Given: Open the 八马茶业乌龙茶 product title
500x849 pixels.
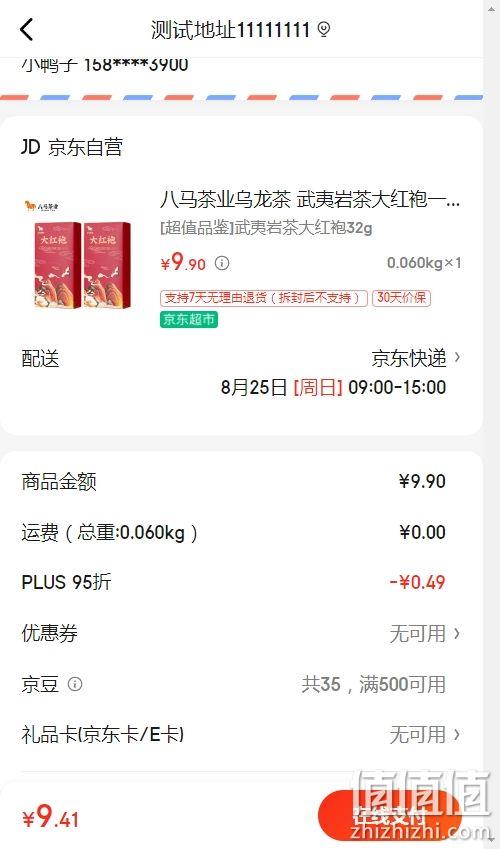Looking at the screenshot, I should coord(310,200).
